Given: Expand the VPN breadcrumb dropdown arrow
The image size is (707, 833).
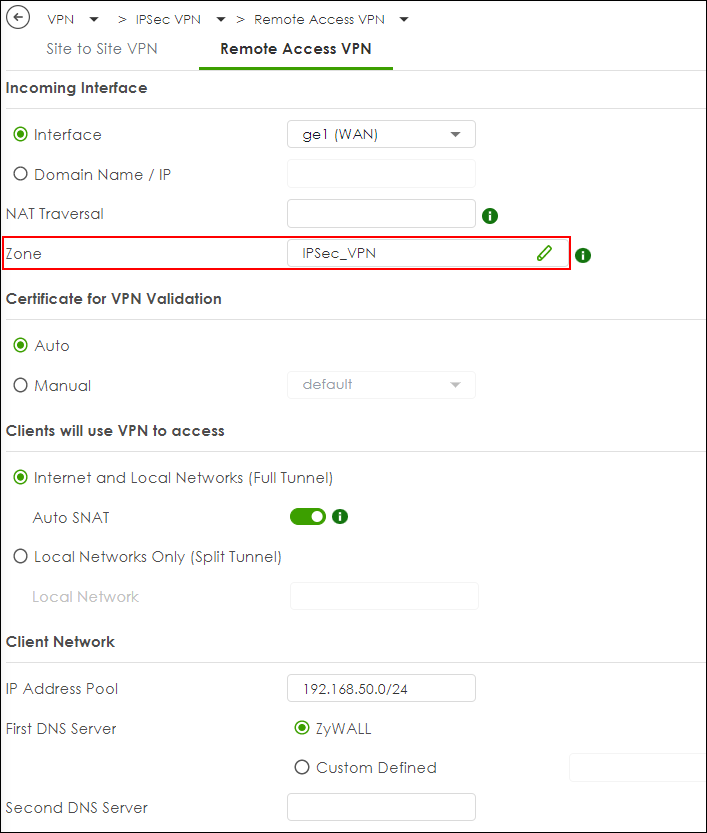Looking at the screenshot, I should (x=94, y=20).
